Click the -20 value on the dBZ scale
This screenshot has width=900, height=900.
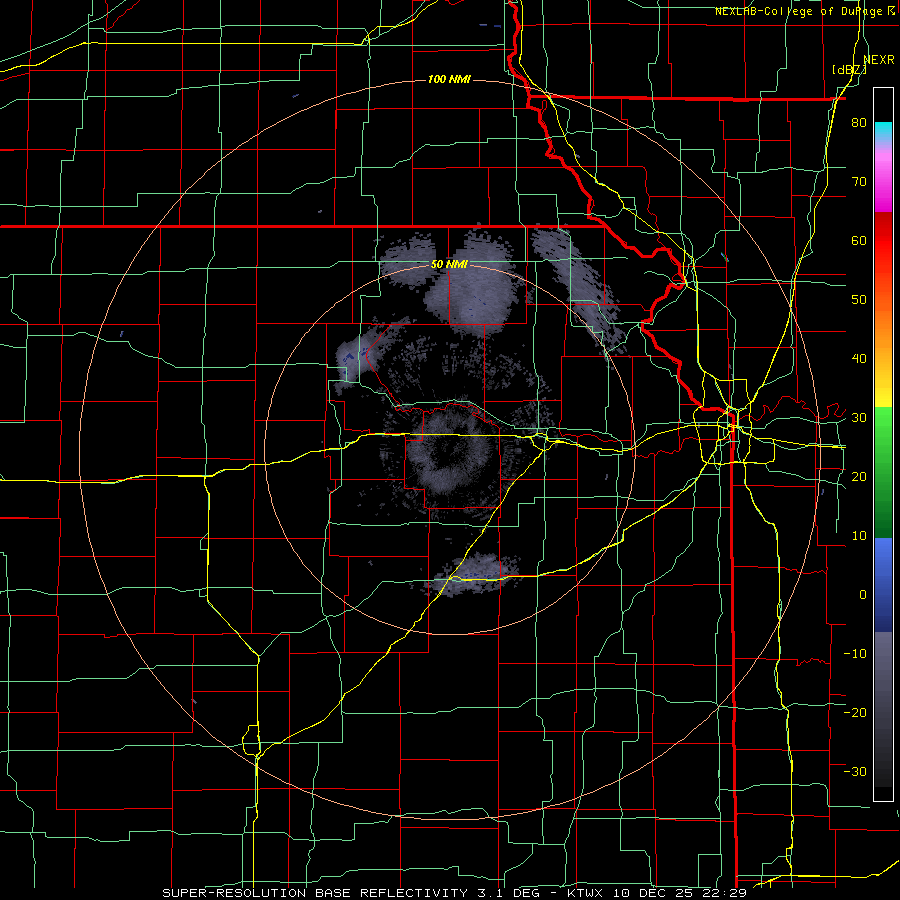click(855, 712)
